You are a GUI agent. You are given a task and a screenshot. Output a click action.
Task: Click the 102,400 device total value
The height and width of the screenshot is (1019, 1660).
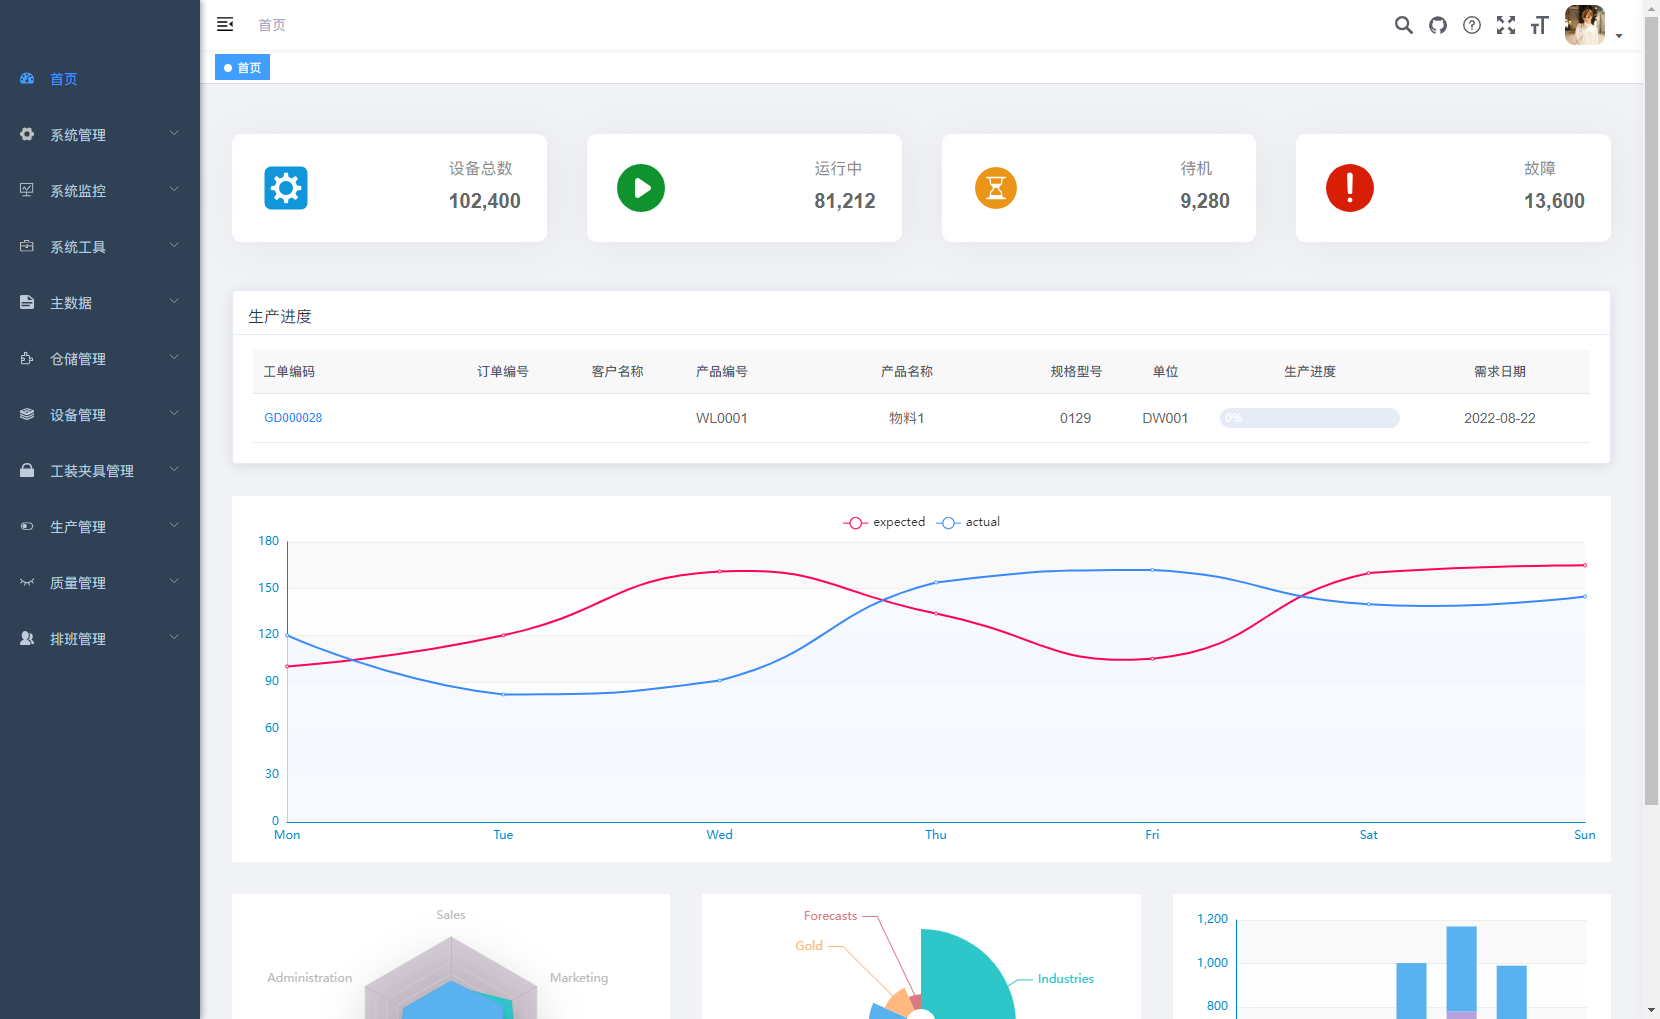pyautogui.click(x=485, y=201)
